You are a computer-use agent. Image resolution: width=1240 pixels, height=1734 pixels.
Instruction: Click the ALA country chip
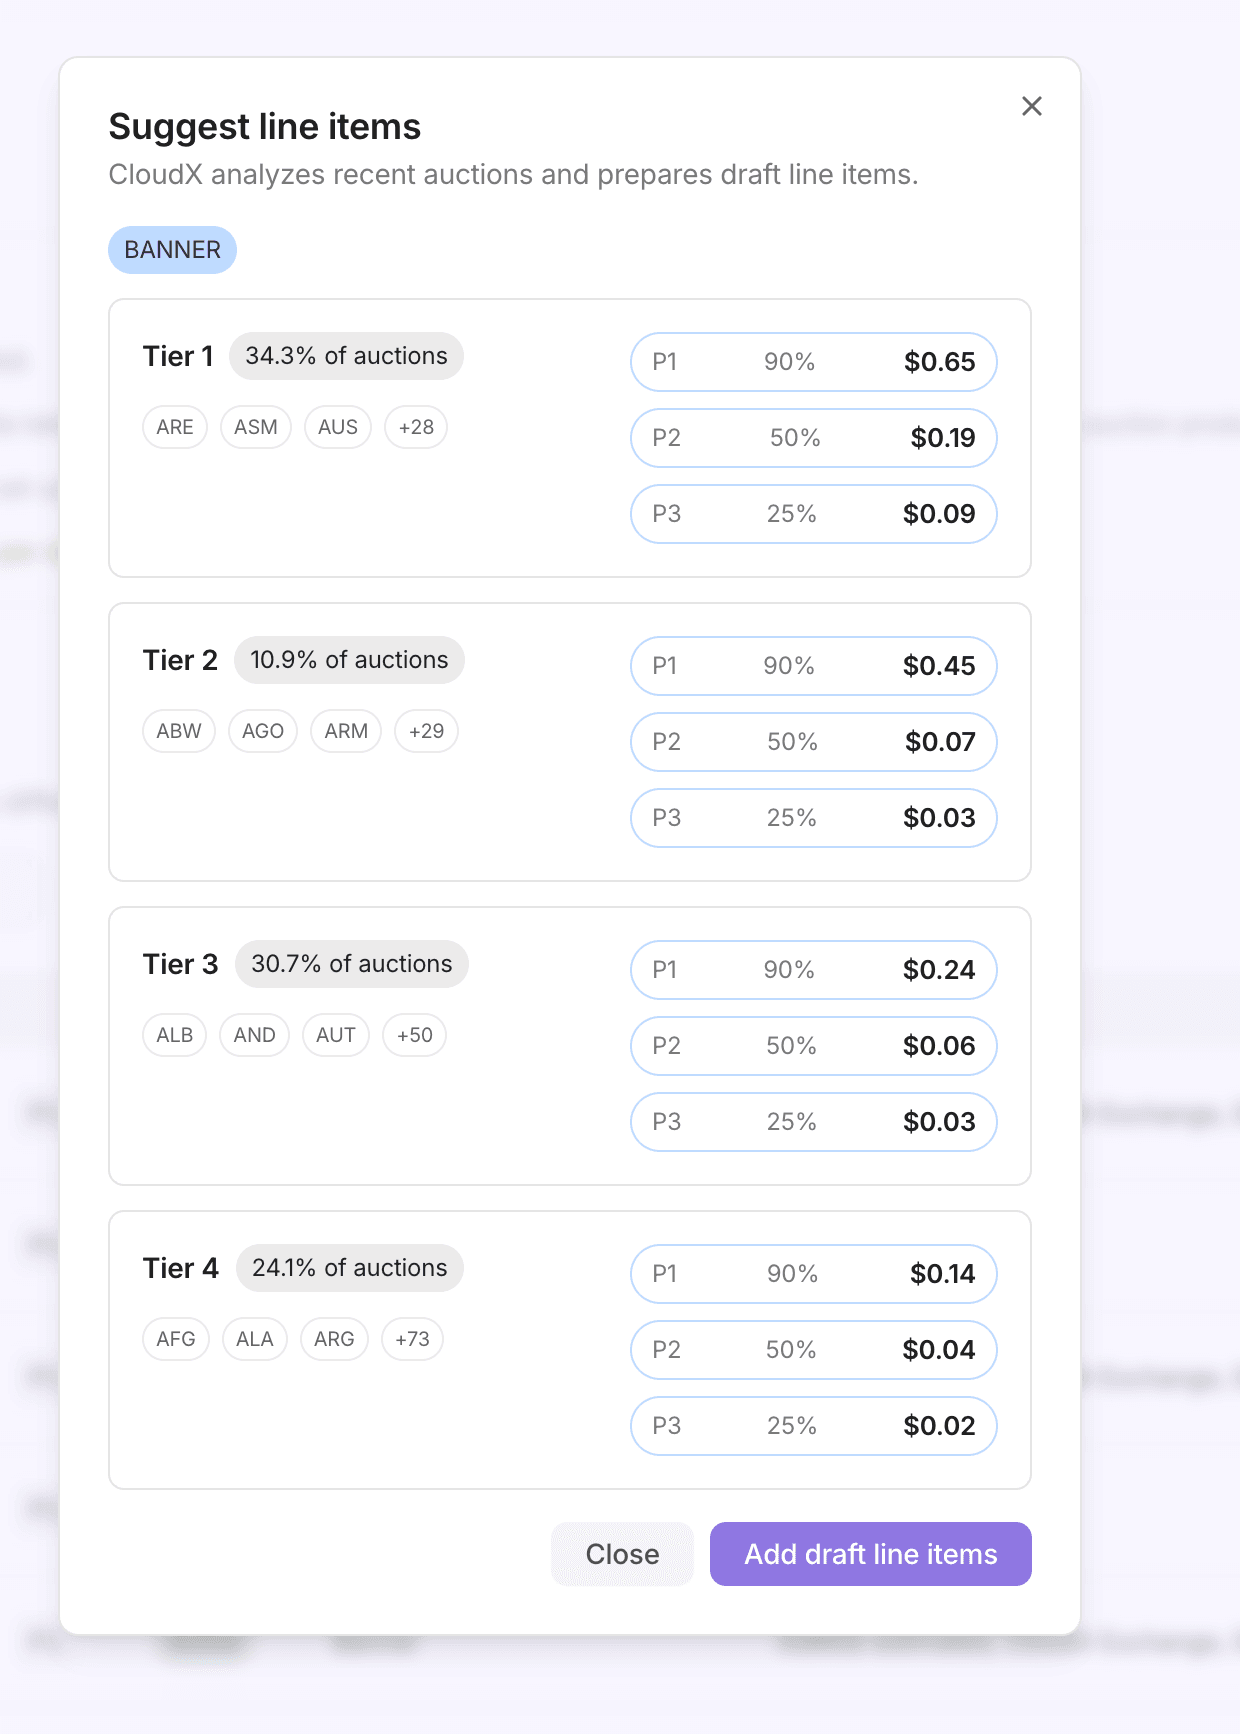(x=255, y=1339)
